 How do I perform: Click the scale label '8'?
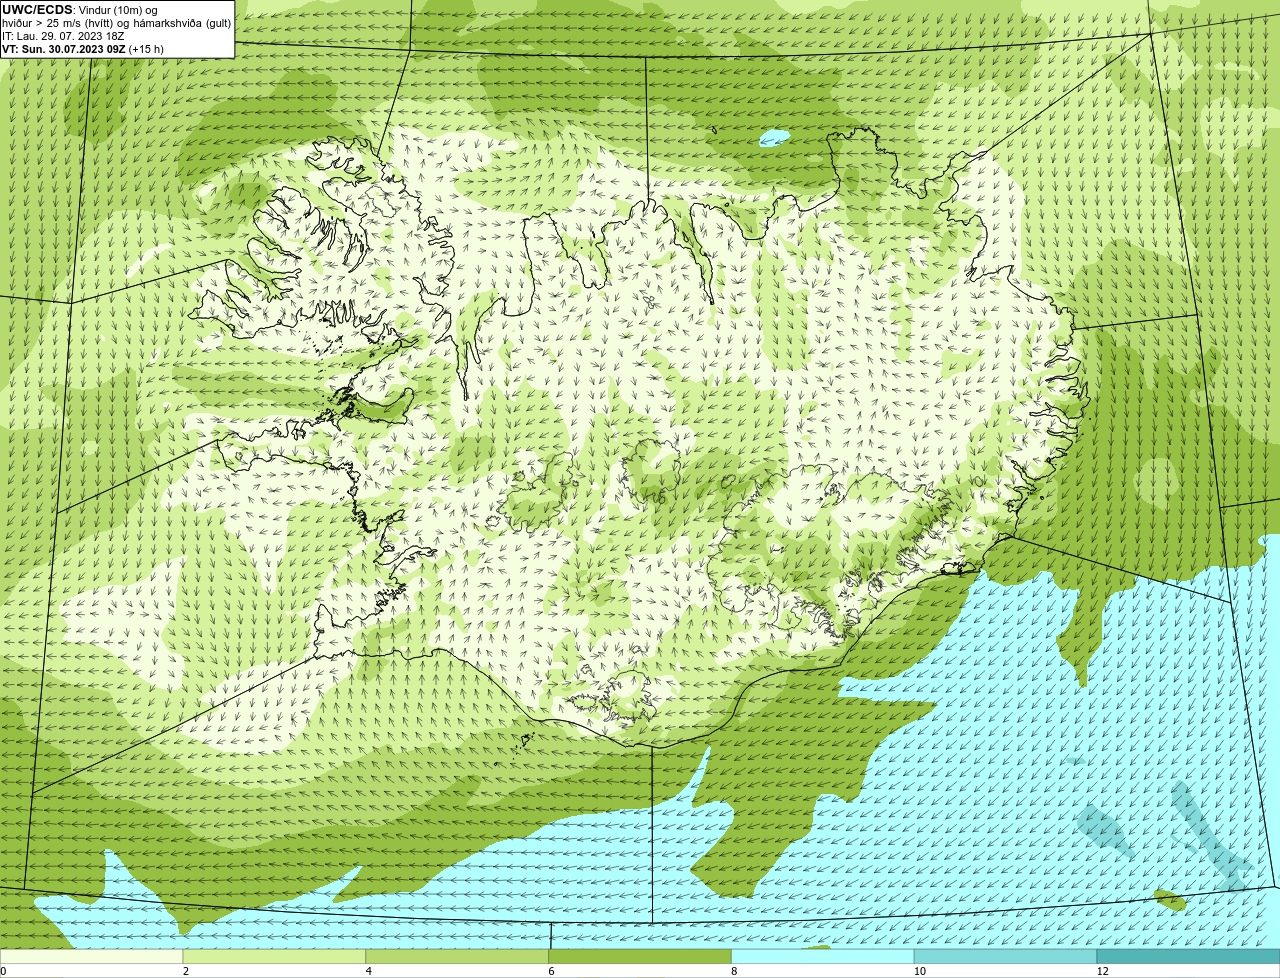pyautogui.click(x=734, y=971)
